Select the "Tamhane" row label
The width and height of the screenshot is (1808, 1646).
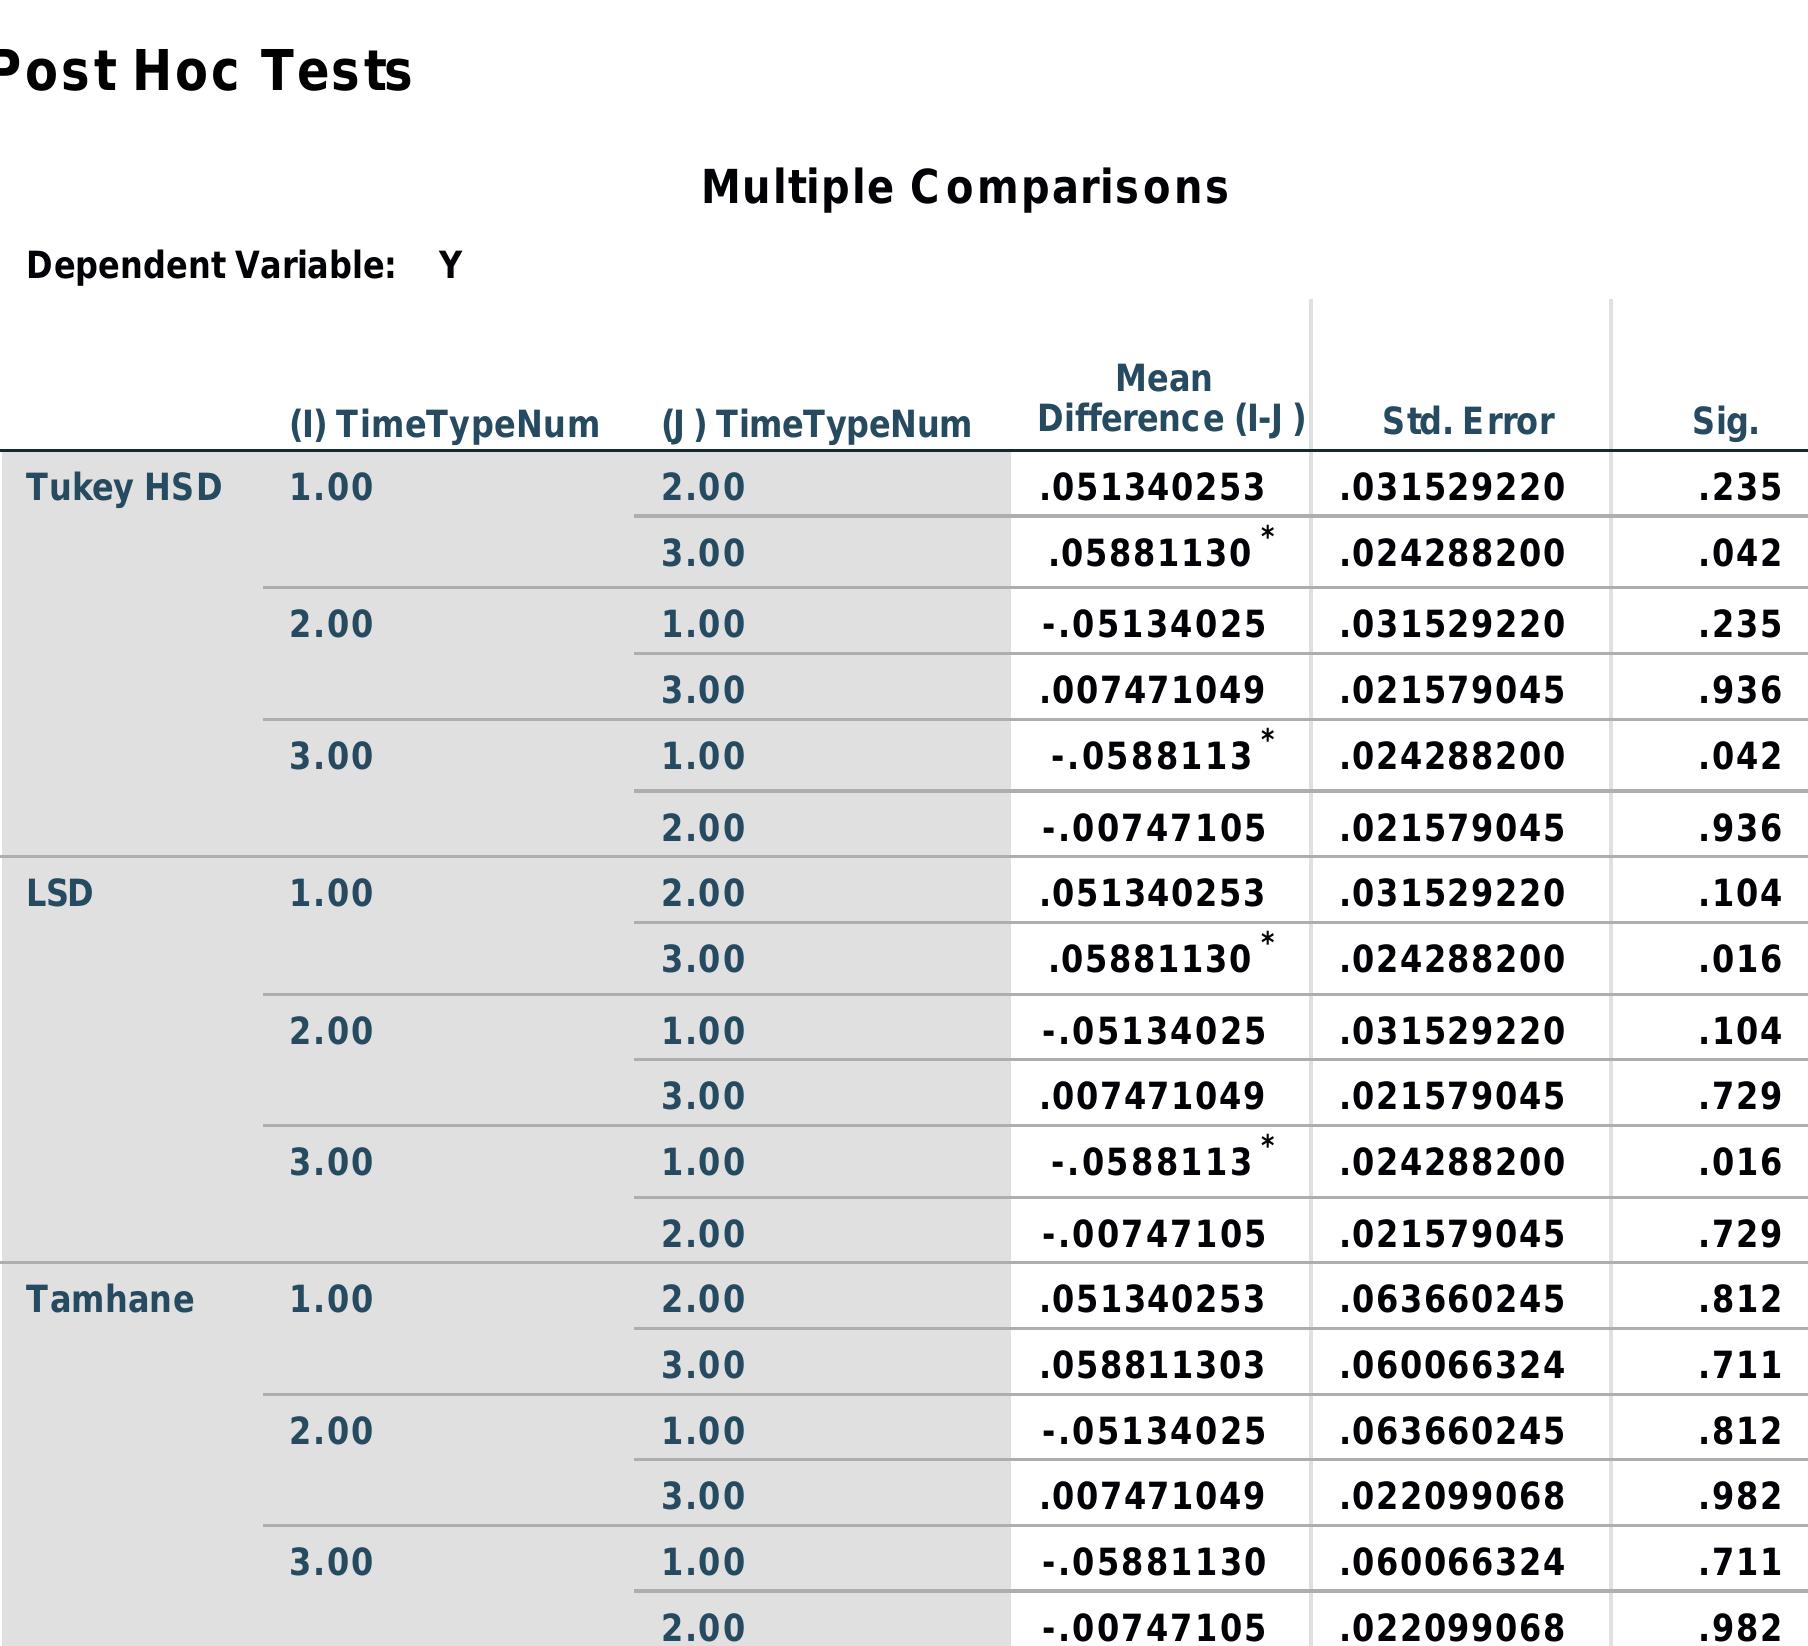click(110, 1299)
